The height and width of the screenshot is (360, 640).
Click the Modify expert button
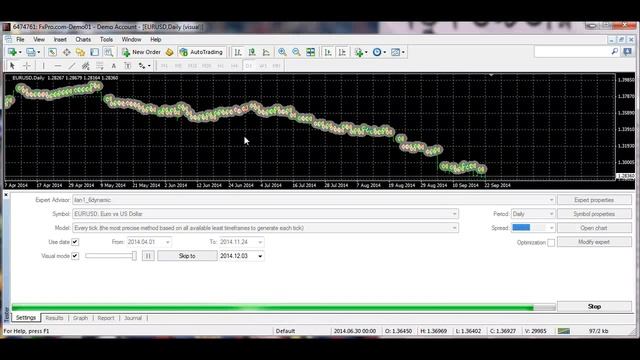[594, 242]
